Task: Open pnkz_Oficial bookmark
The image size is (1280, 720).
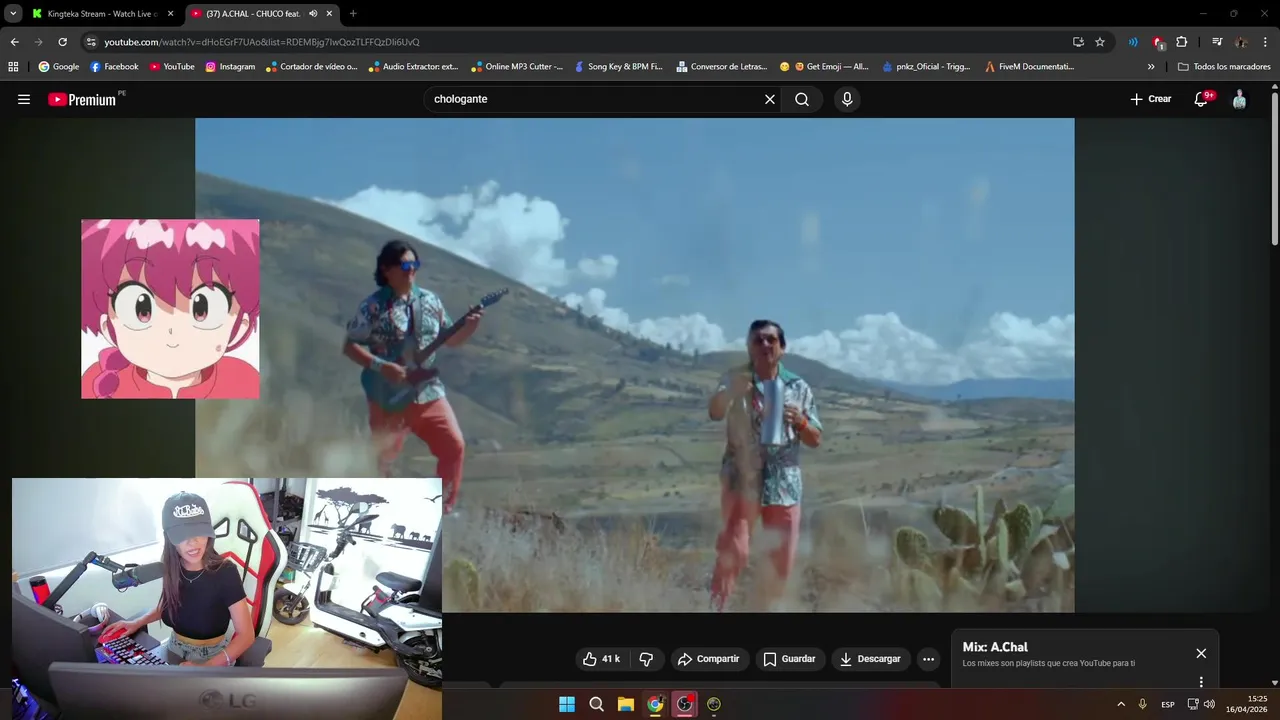Action: pyautogui.click(x=926, y=67)
